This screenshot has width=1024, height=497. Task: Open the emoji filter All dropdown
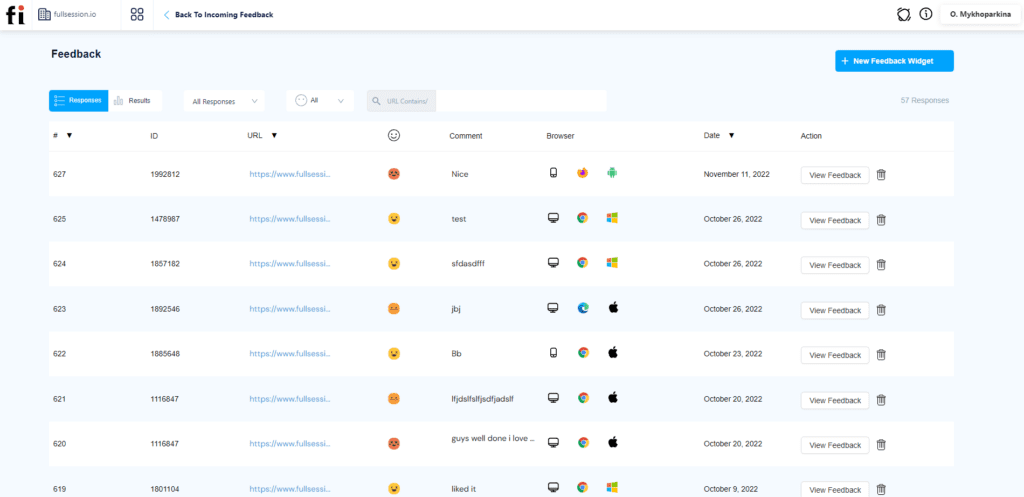320,101
